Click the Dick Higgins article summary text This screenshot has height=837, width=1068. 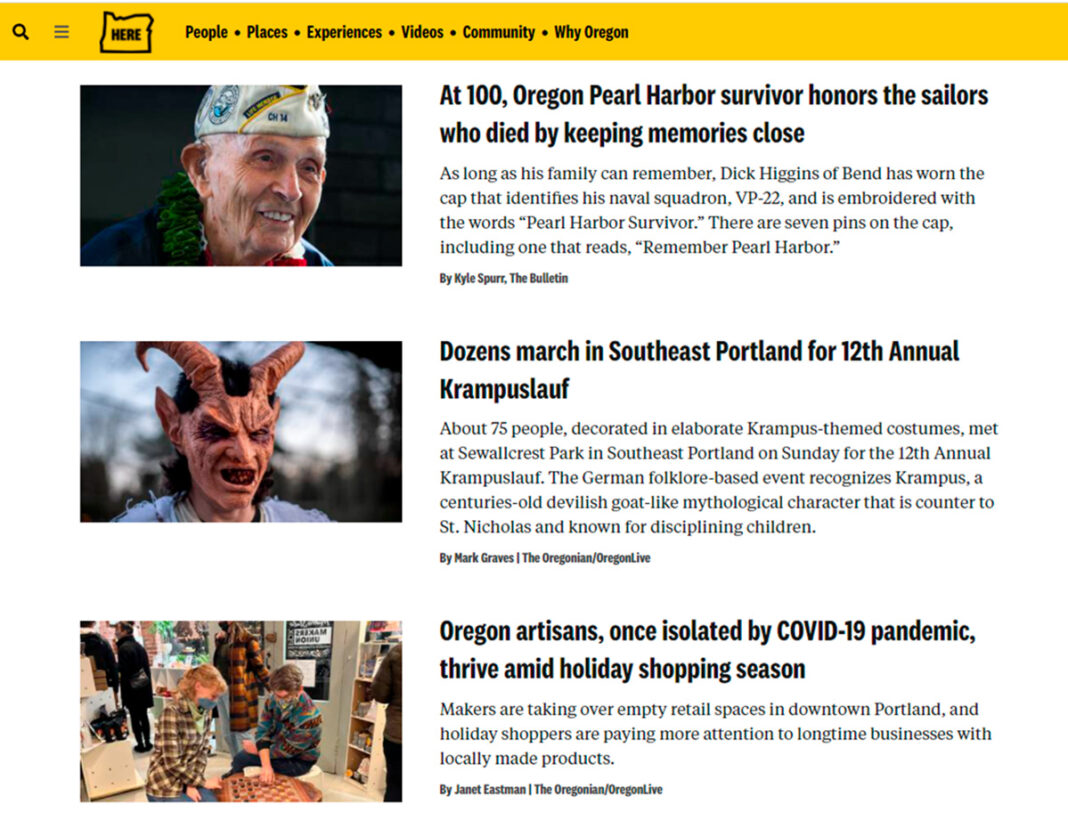712,210
